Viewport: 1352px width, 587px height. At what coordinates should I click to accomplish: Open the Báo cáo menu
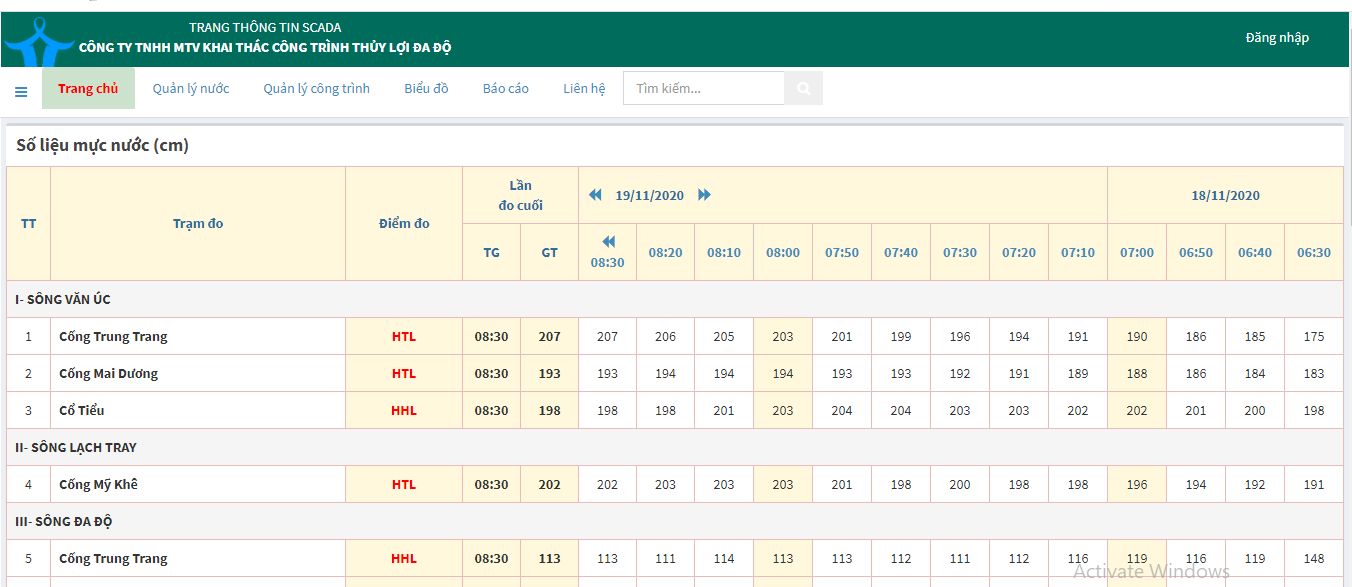pyautogui.click(x=505, y=89)
